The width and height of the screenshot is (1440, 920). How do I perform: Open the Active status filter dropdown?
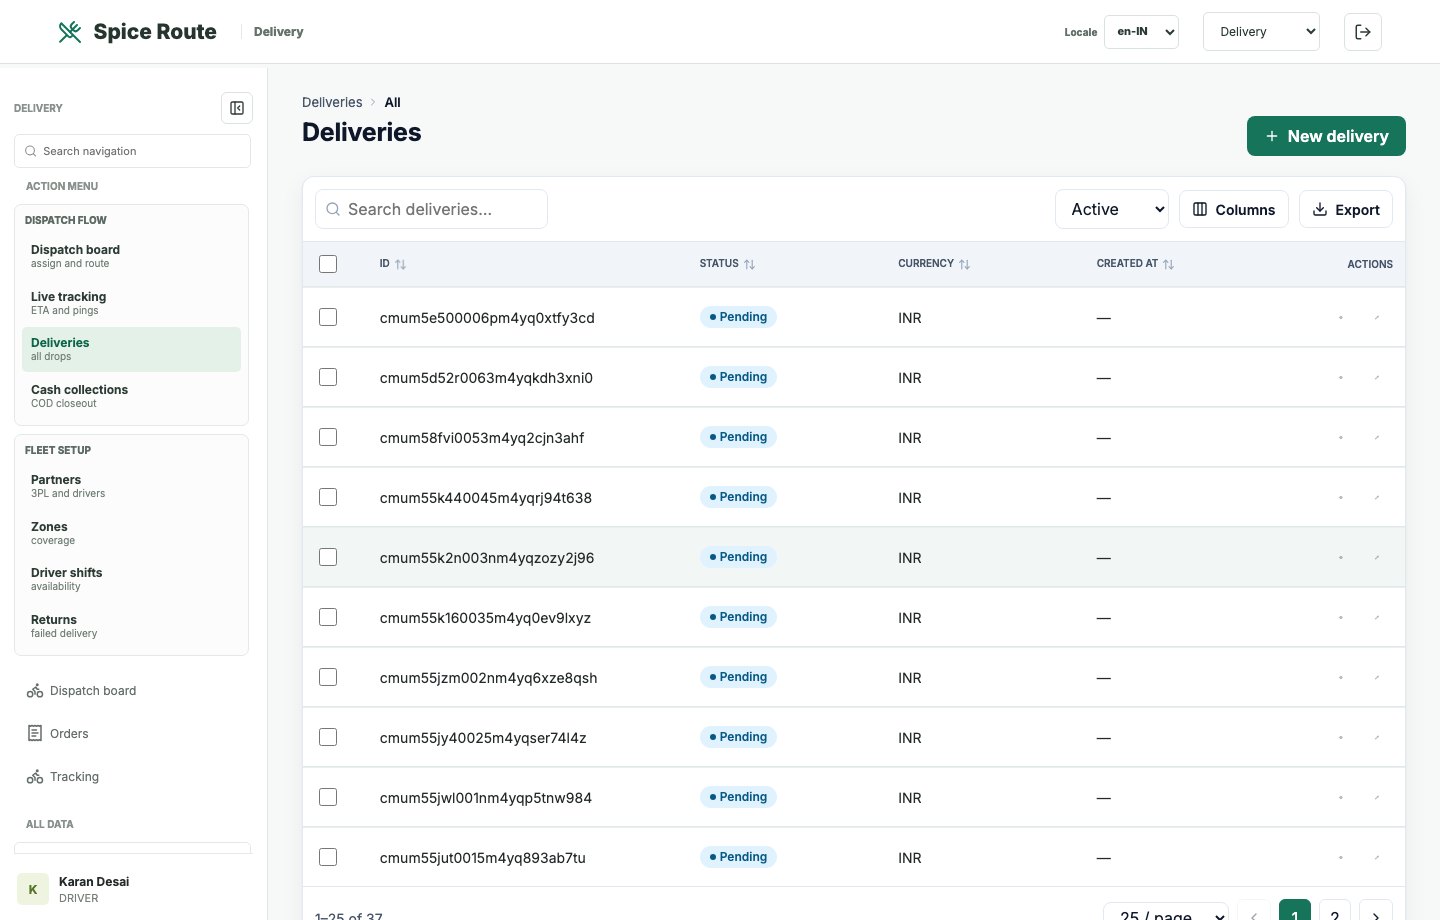tap(1112, 209)
